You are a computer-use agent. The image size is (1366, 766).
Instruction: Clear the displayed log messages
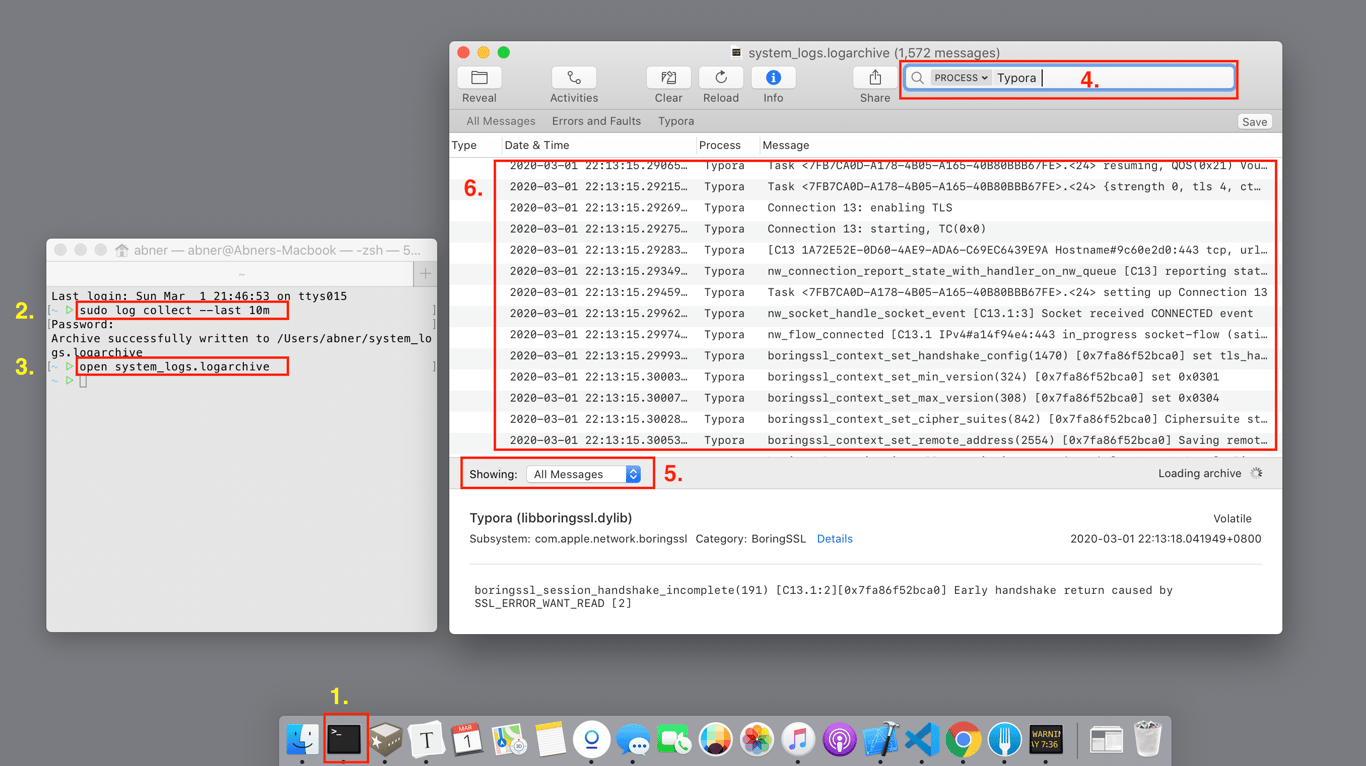click(x=668, y=78)
